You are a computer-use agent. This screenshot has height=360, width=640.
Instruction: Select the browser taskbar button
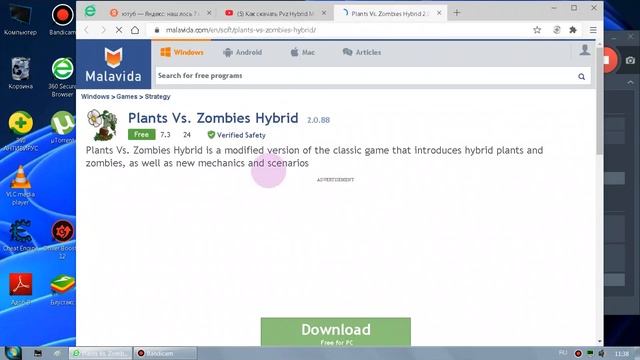[100, 353]
